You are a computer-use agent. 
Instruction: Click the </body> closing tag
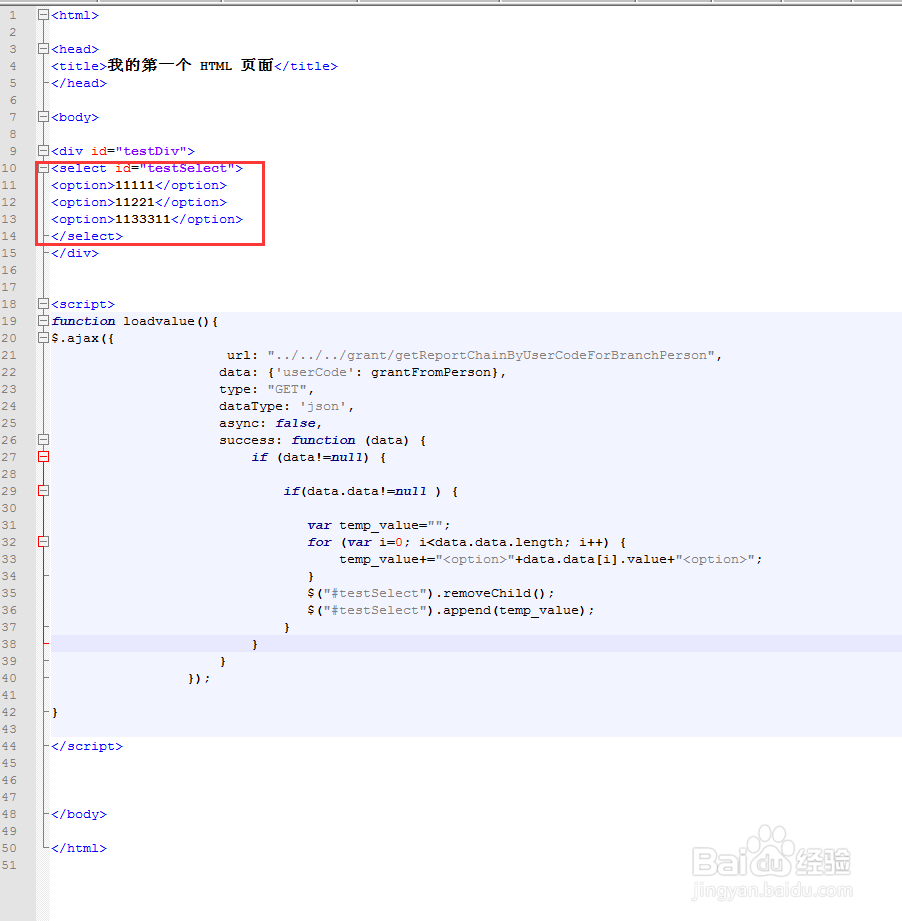pos(79,815)
